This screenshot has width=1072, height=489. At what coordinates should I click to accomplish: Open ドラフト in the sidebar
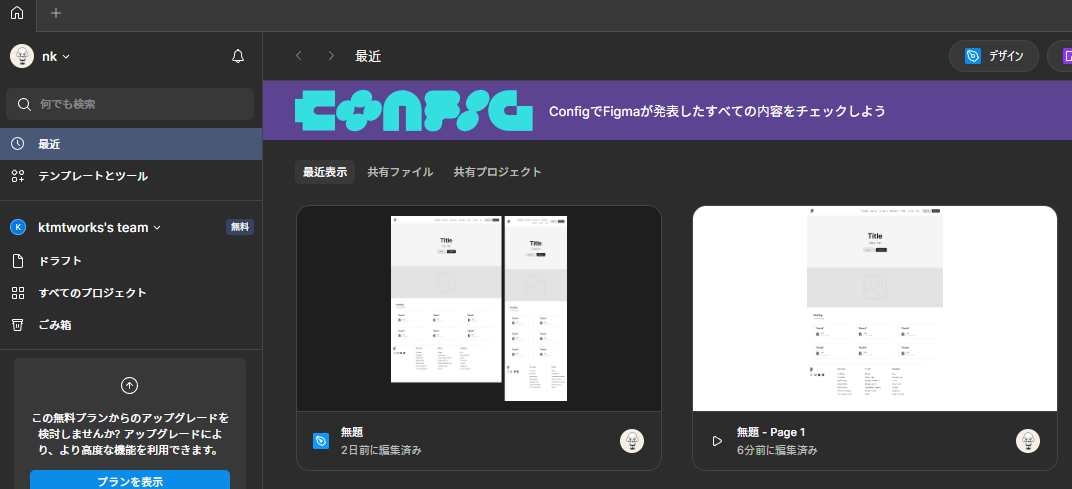tap(131, 261)
